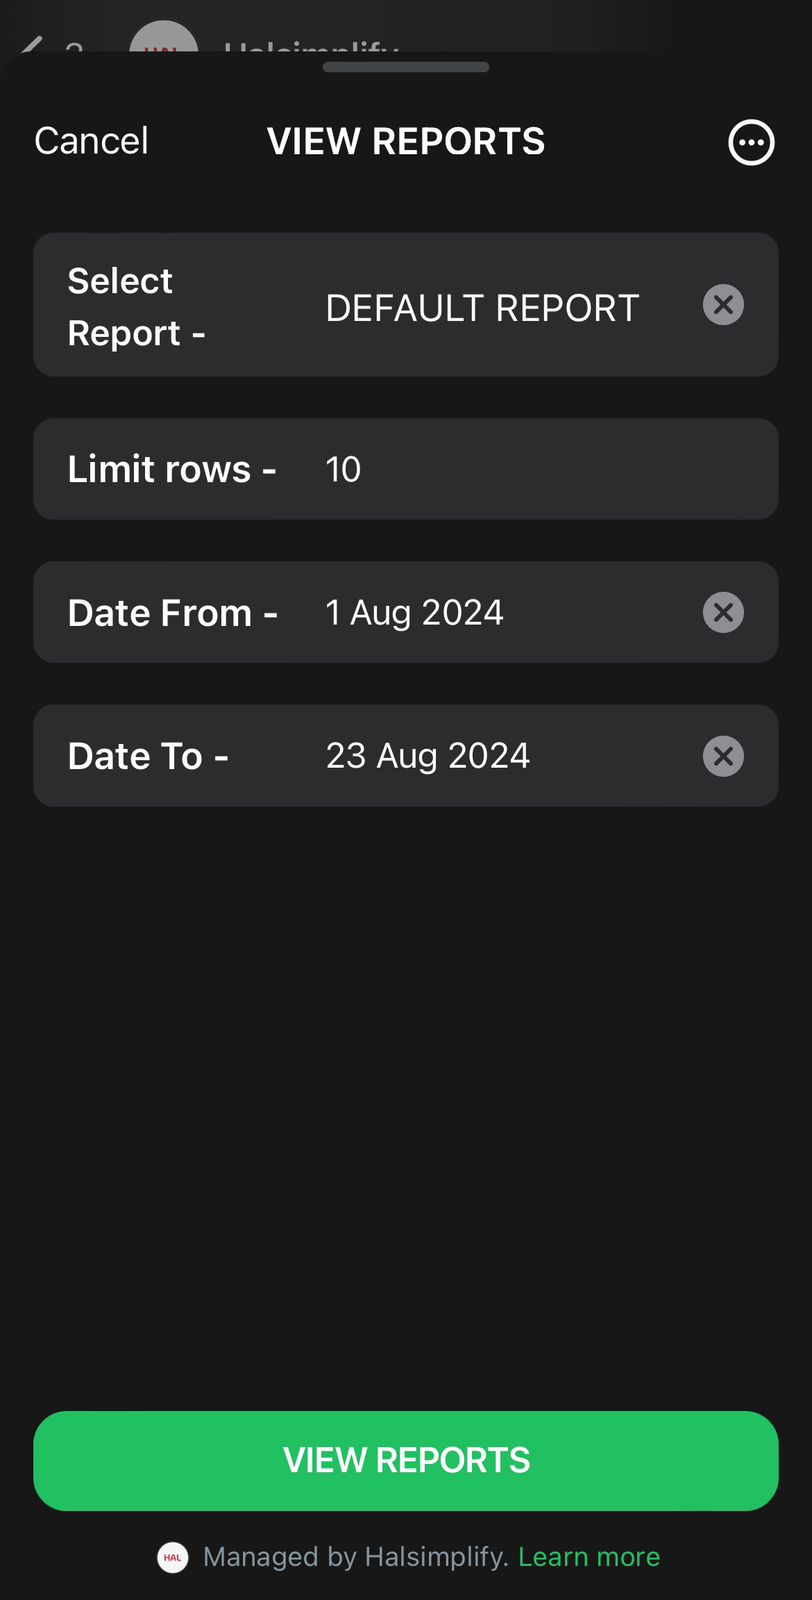Edit the Limit rows value of 10
Image resolution: width=812 pixels, height=1600 pixels.
point(343,469)
